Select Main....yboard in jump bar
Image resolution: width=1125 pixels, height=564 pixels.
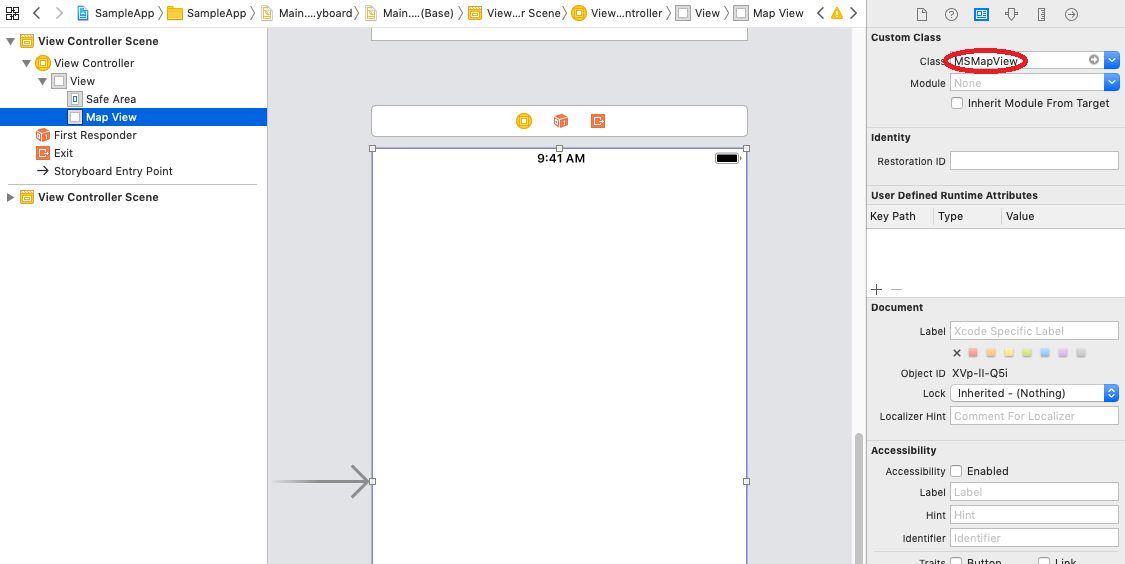coord(307,13)
